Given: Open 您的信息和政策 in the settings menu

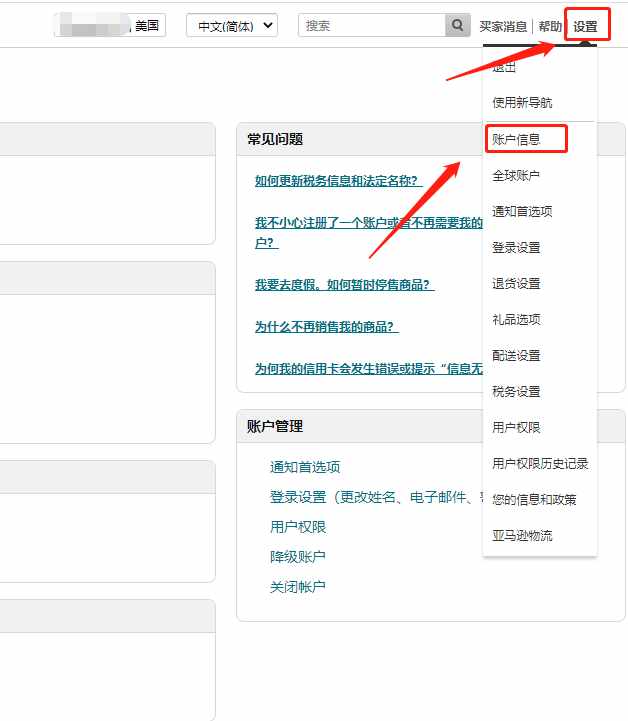Looking at the screenshot, I should click(x=534, y=499).
